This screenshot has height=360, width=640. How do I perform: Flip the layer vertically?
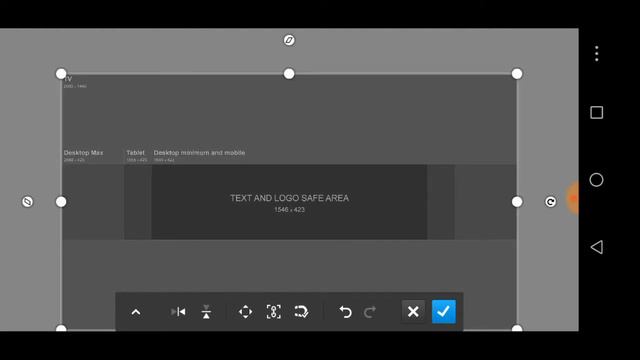tap(206, 312)
